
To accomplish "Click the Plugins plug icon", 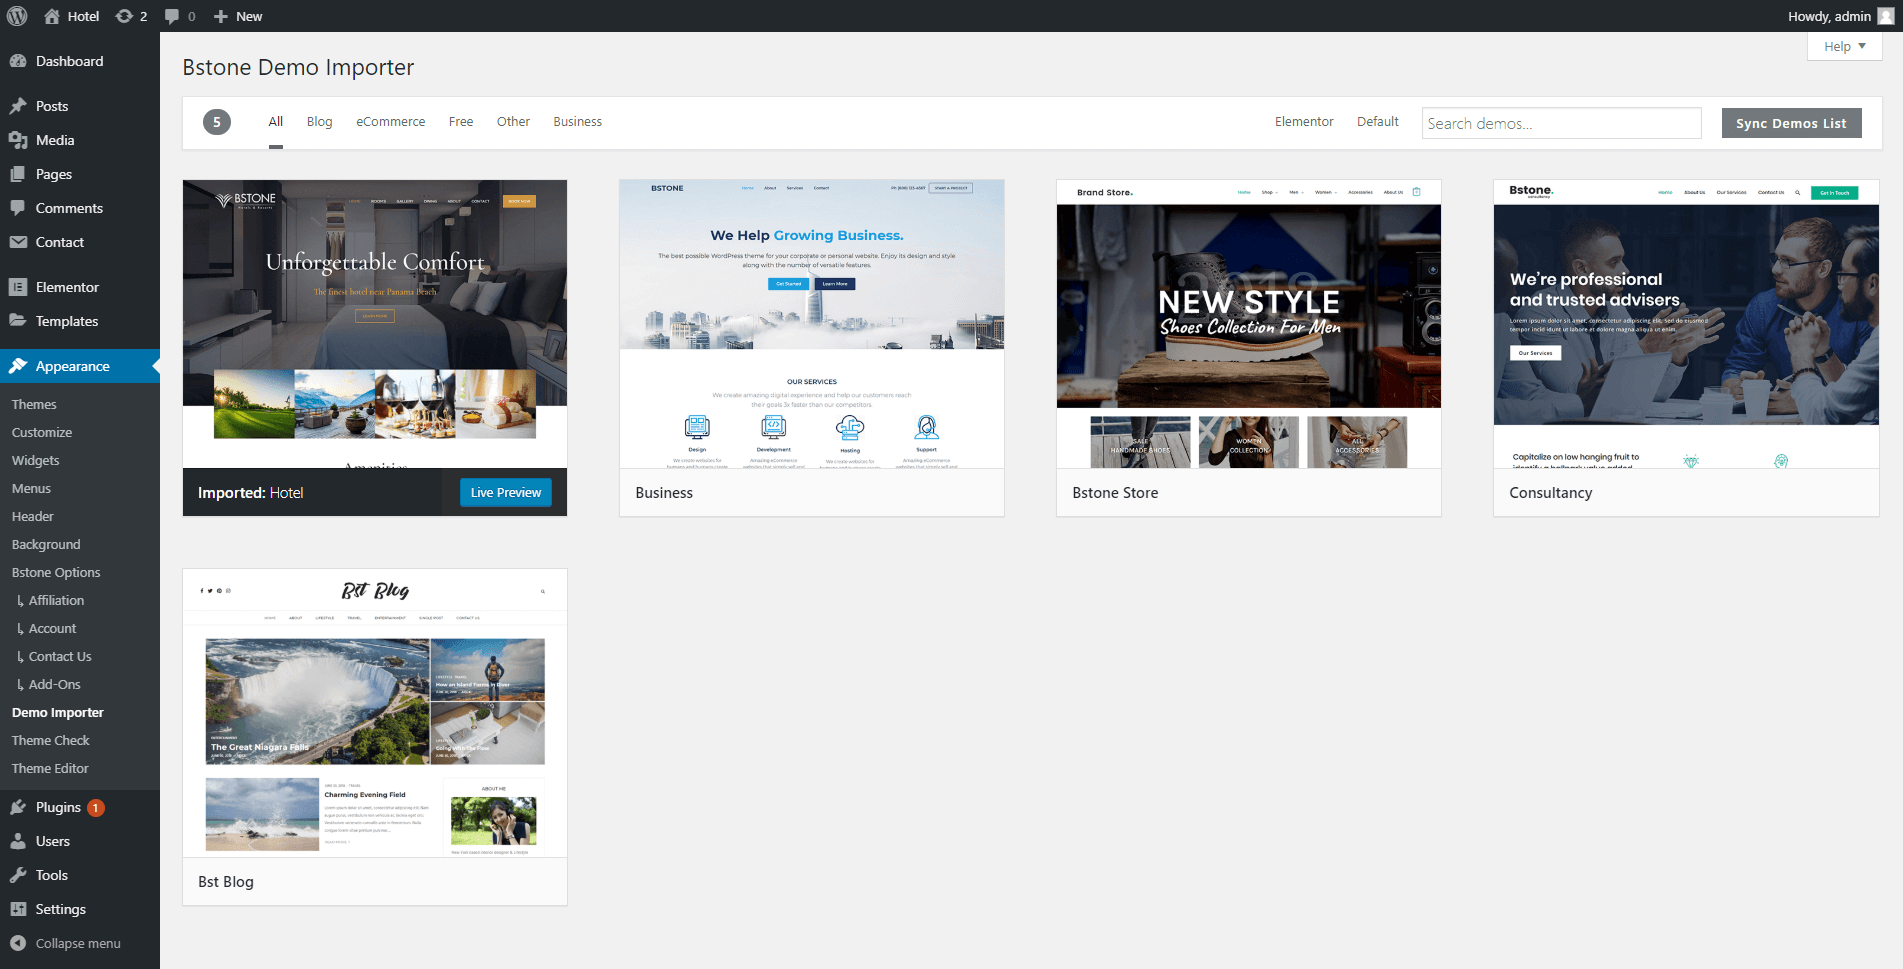I will (18, 807).
